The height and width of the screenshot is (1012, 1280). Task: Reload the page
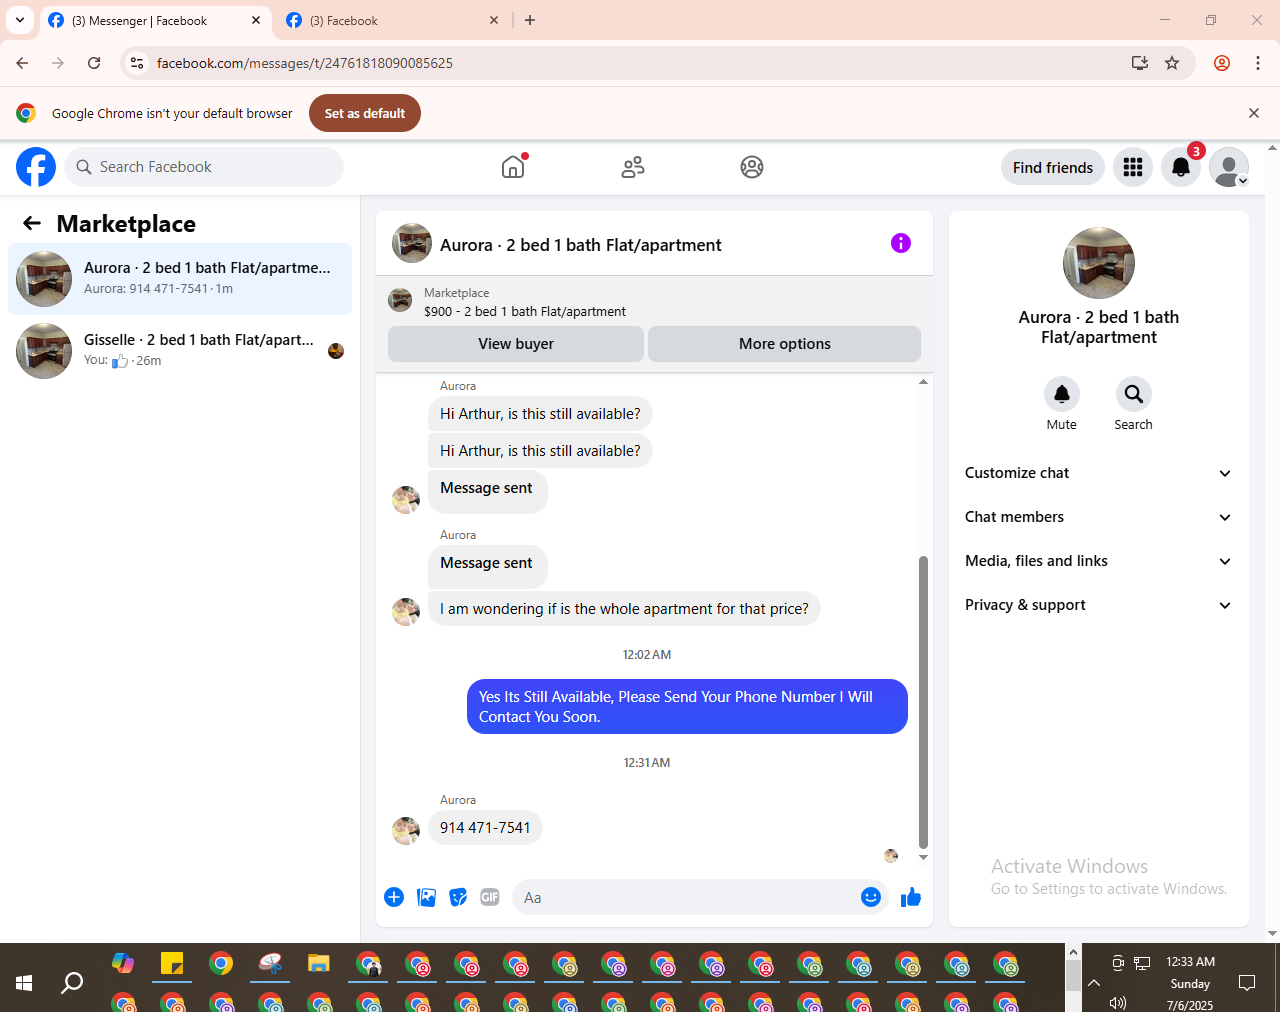point(94,63)
